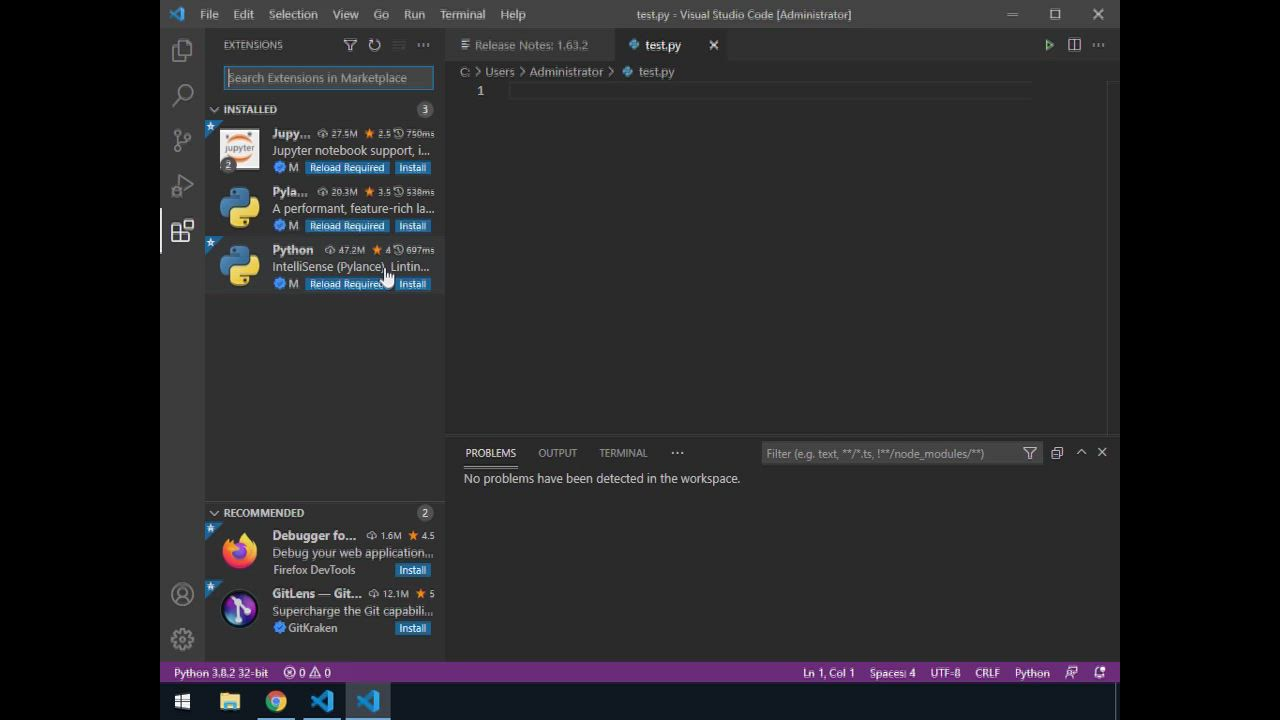Image resolution: width=1280 pixels, height=720 pixels.
Task: Click the filter extensions funnel icon
Action: coord(350,45)
